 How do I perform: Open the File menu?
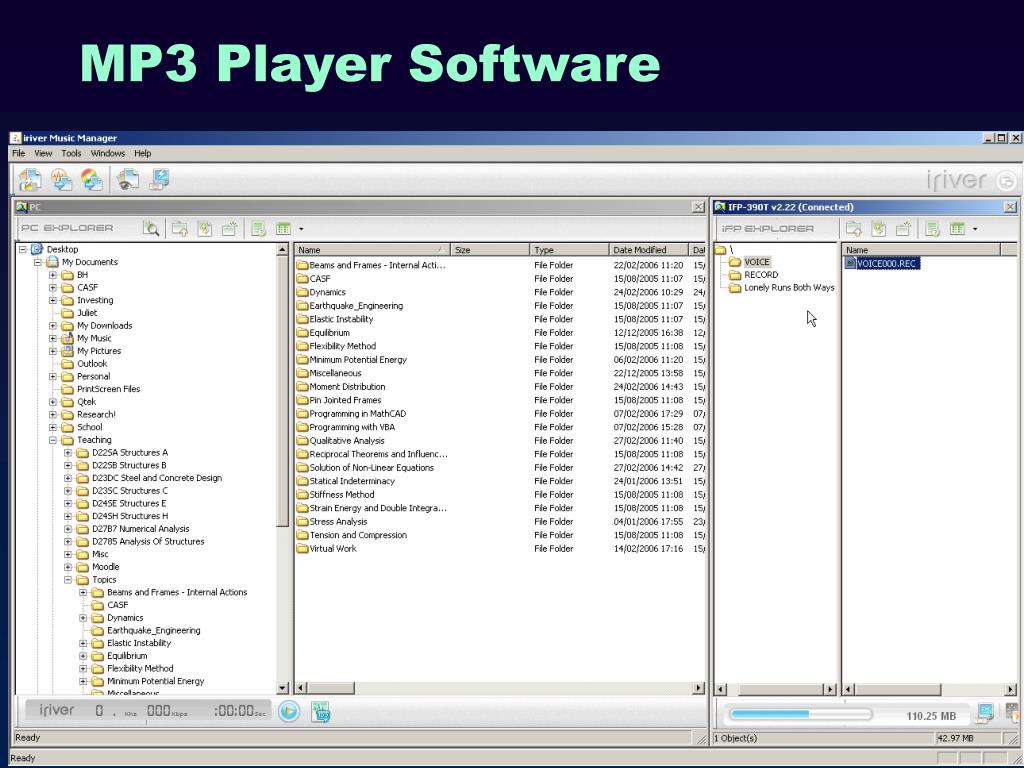click(x=18, y=153)
